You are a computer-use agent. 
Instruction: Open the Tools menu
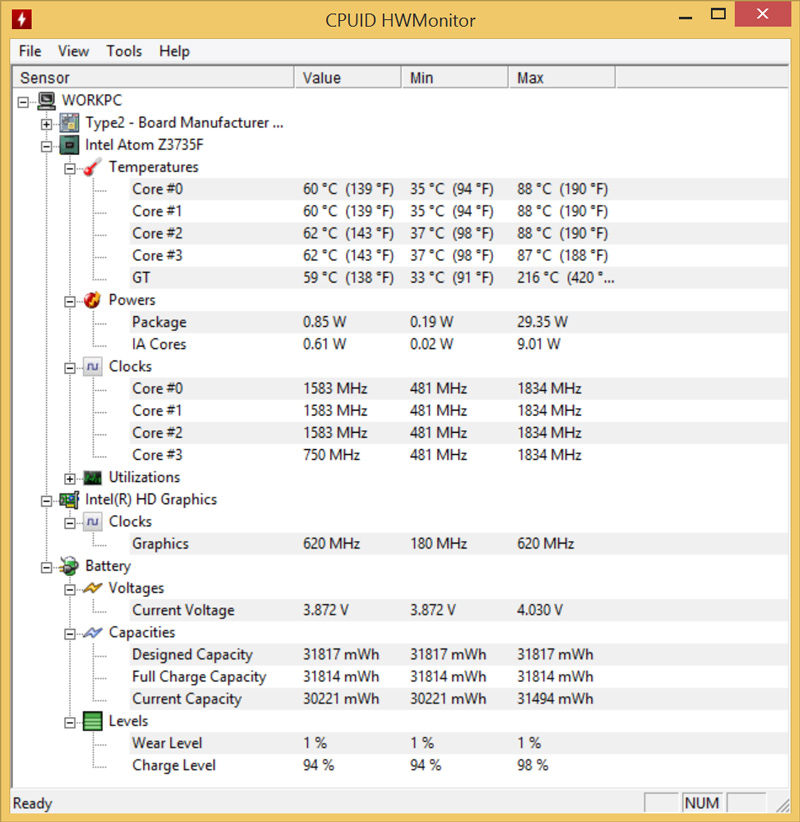[x=124, y=51]
